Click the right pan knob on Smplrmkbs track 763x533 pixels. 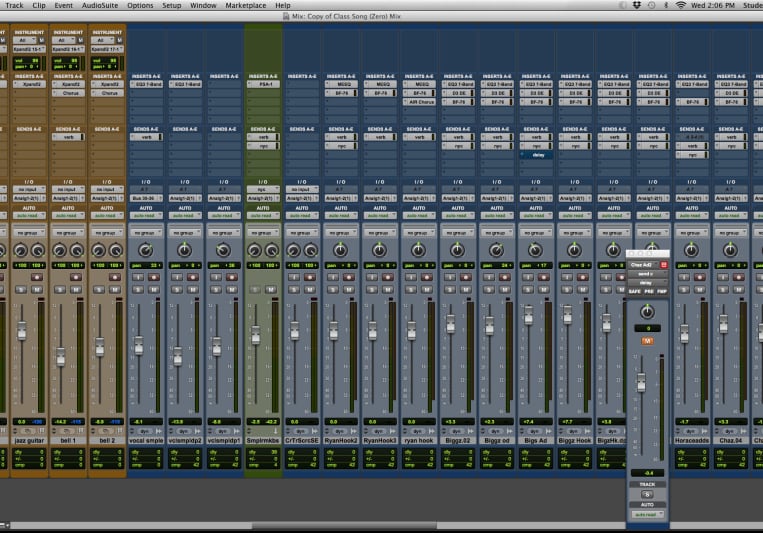(x=272, y=251)
